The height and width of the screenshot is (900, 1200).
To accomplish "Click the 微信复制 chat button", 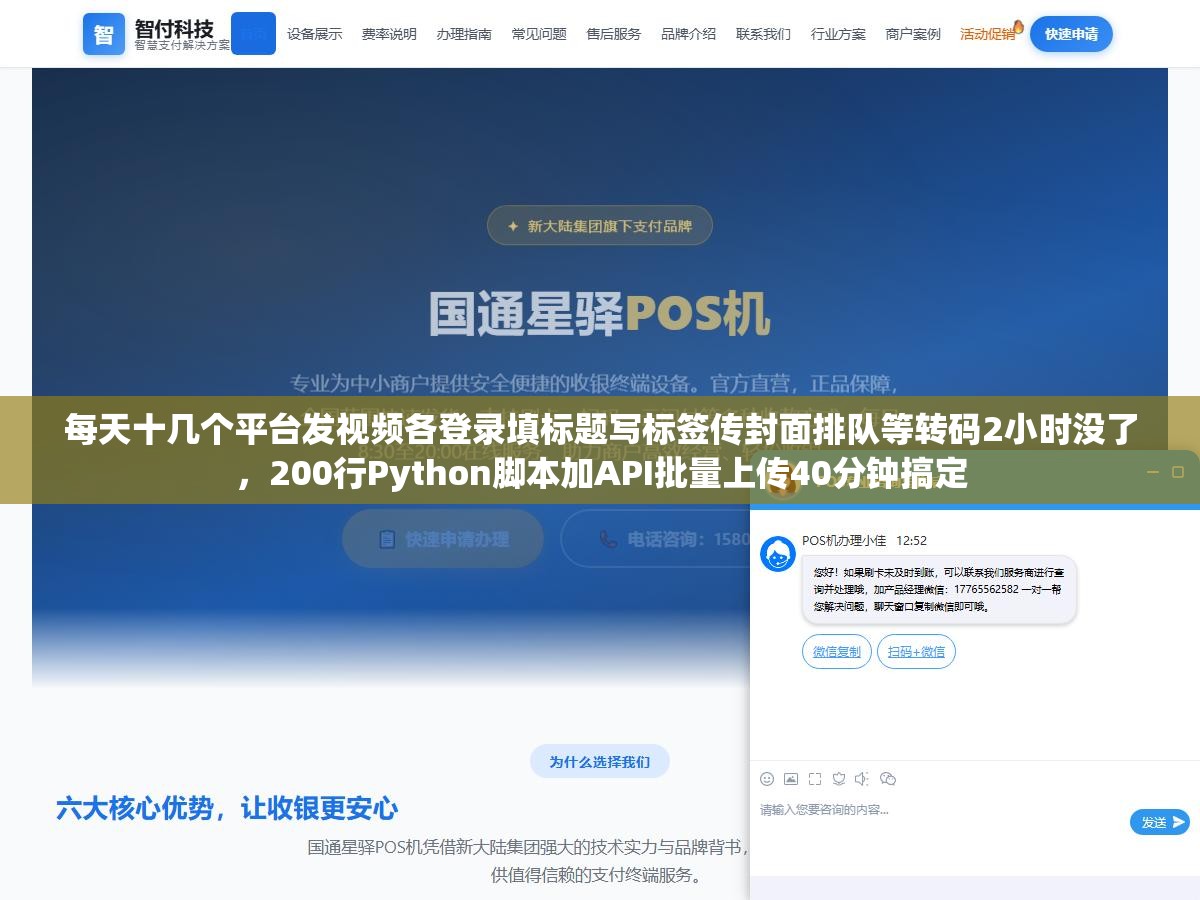I will click(x=837, y=652).
